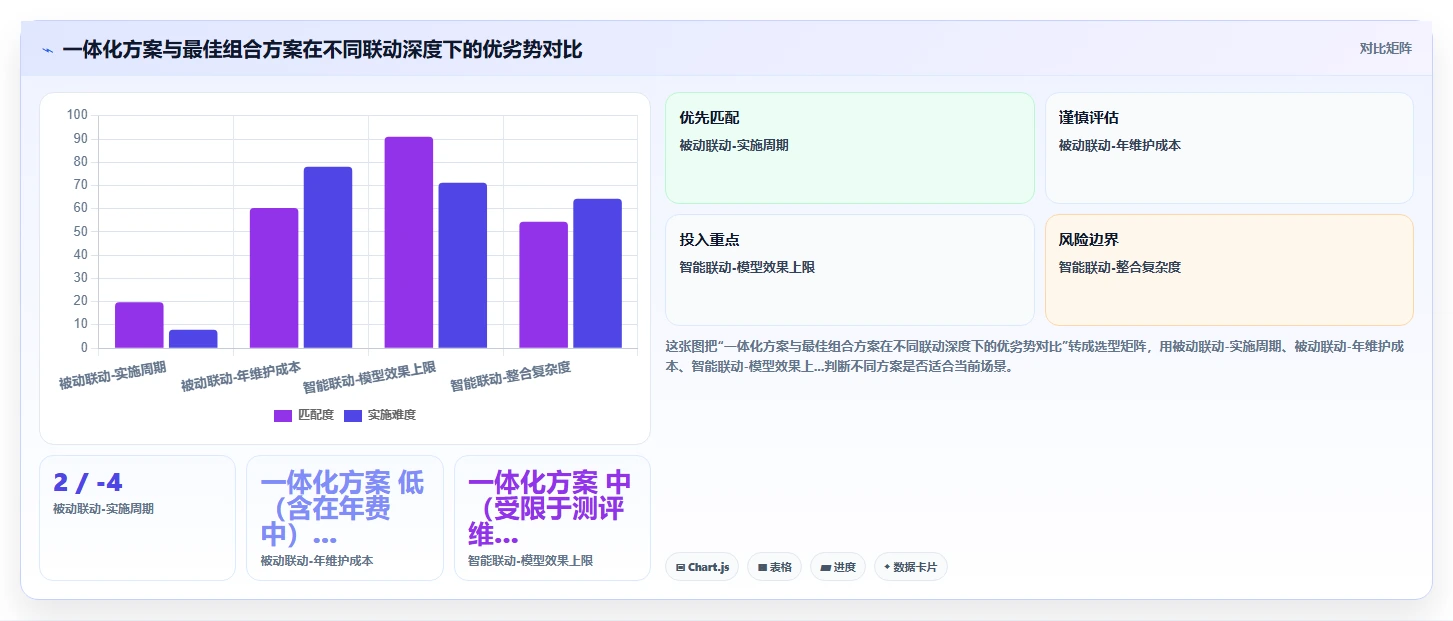Click the 实施难度 legend label text
This screenshot has width=1453, height=621.
pyautogui.click(x=391, y=415)
